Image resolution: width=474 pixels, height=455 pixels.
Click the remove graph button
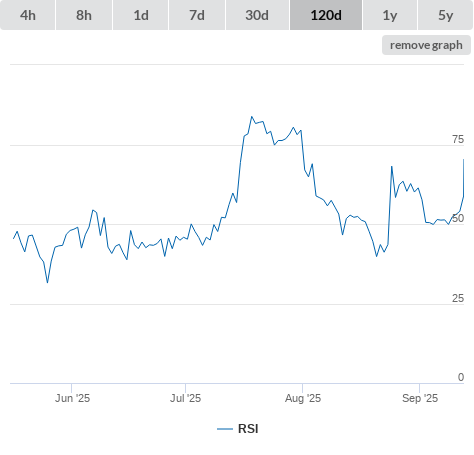(x=426, y=45)
